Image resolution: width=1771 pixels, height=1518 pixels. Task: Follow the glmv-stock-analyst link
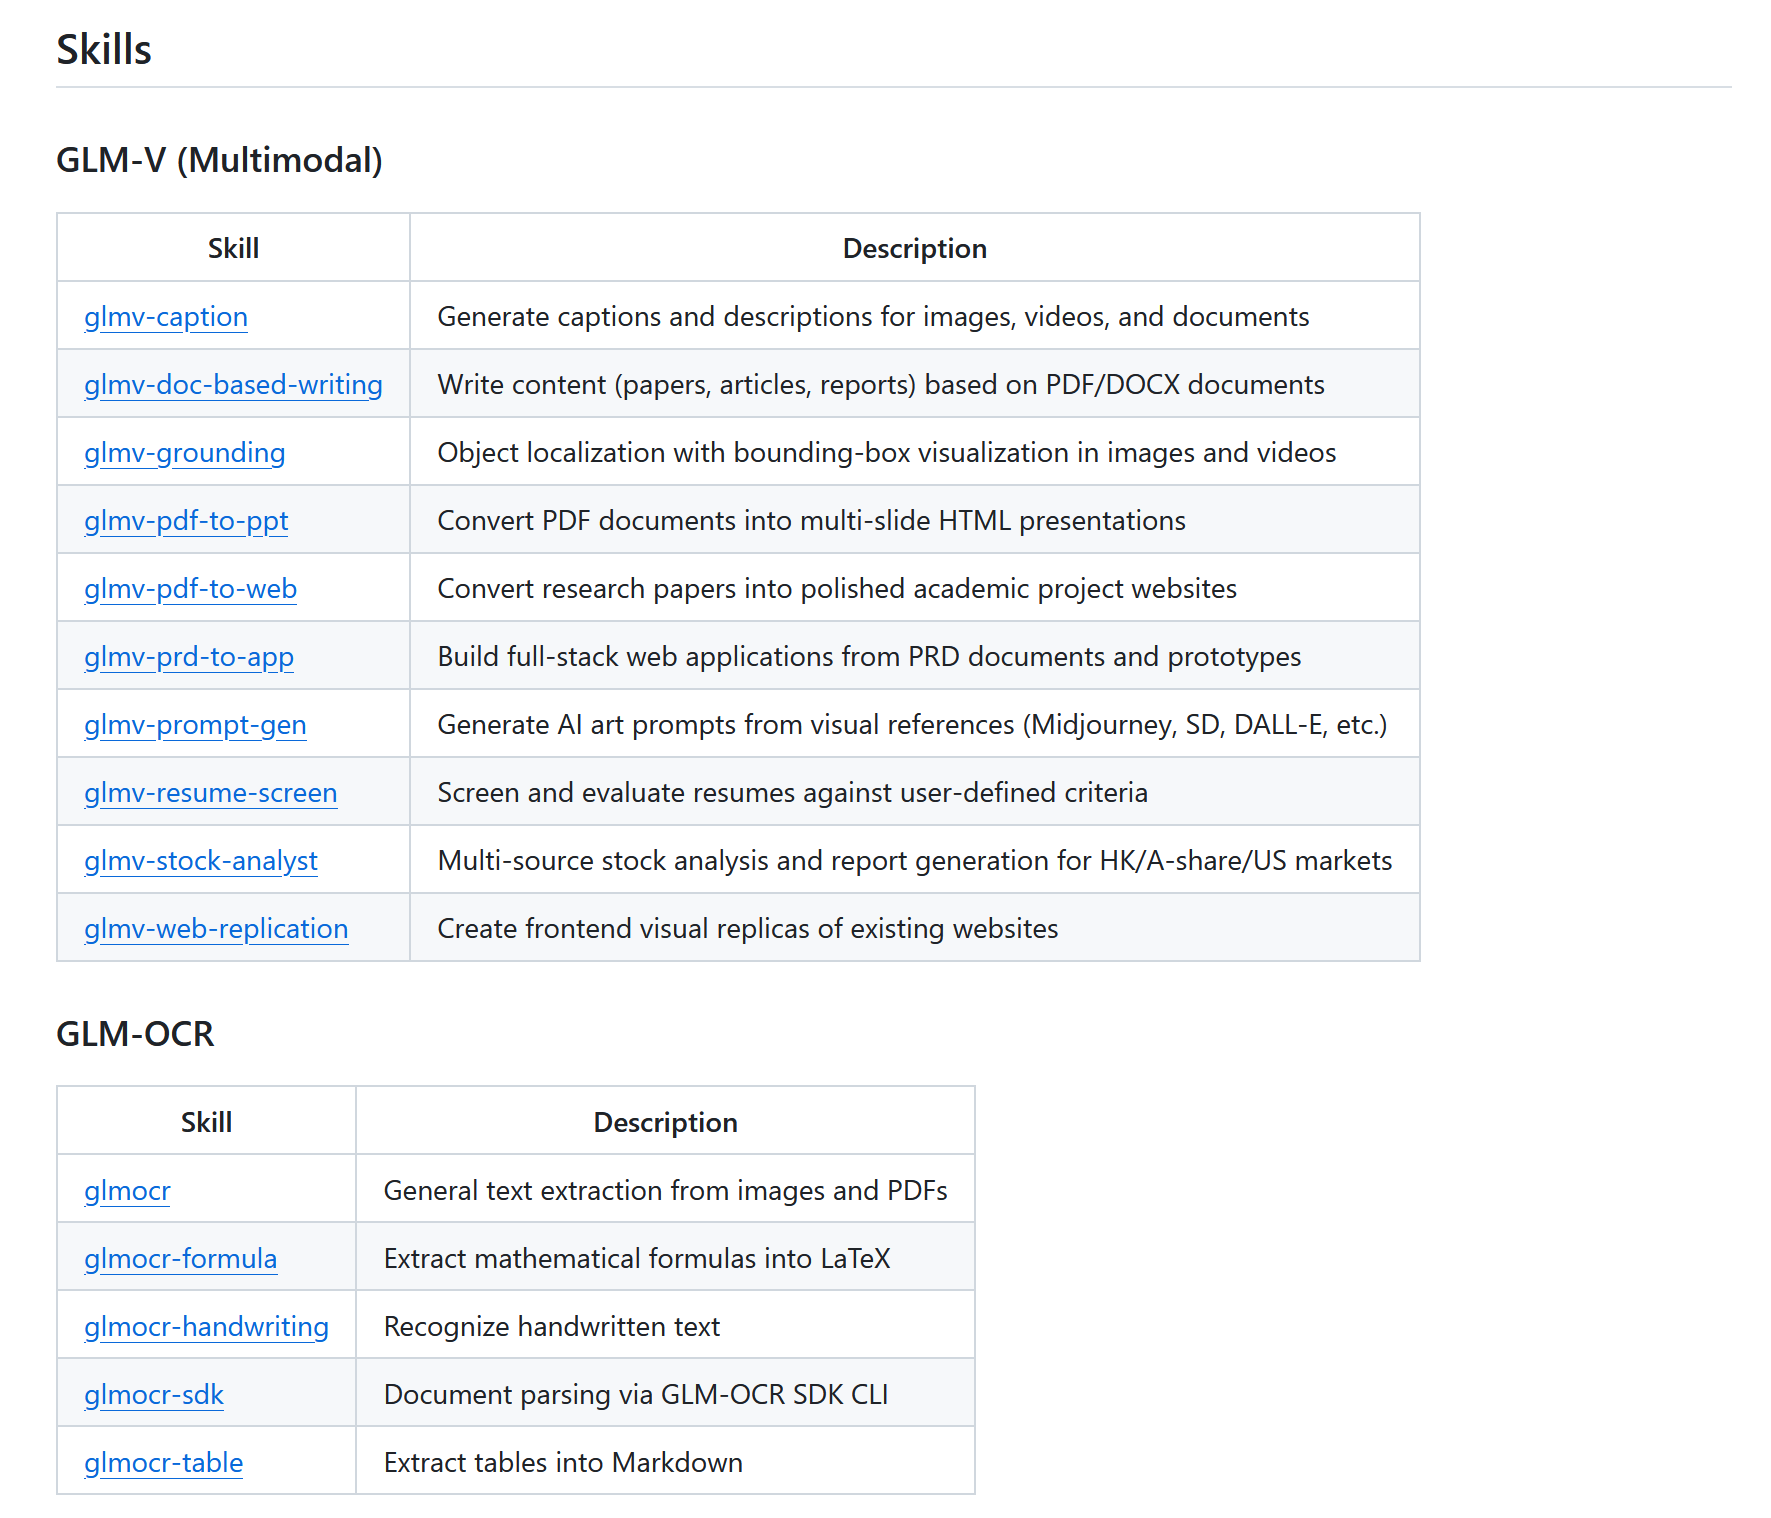200,861
